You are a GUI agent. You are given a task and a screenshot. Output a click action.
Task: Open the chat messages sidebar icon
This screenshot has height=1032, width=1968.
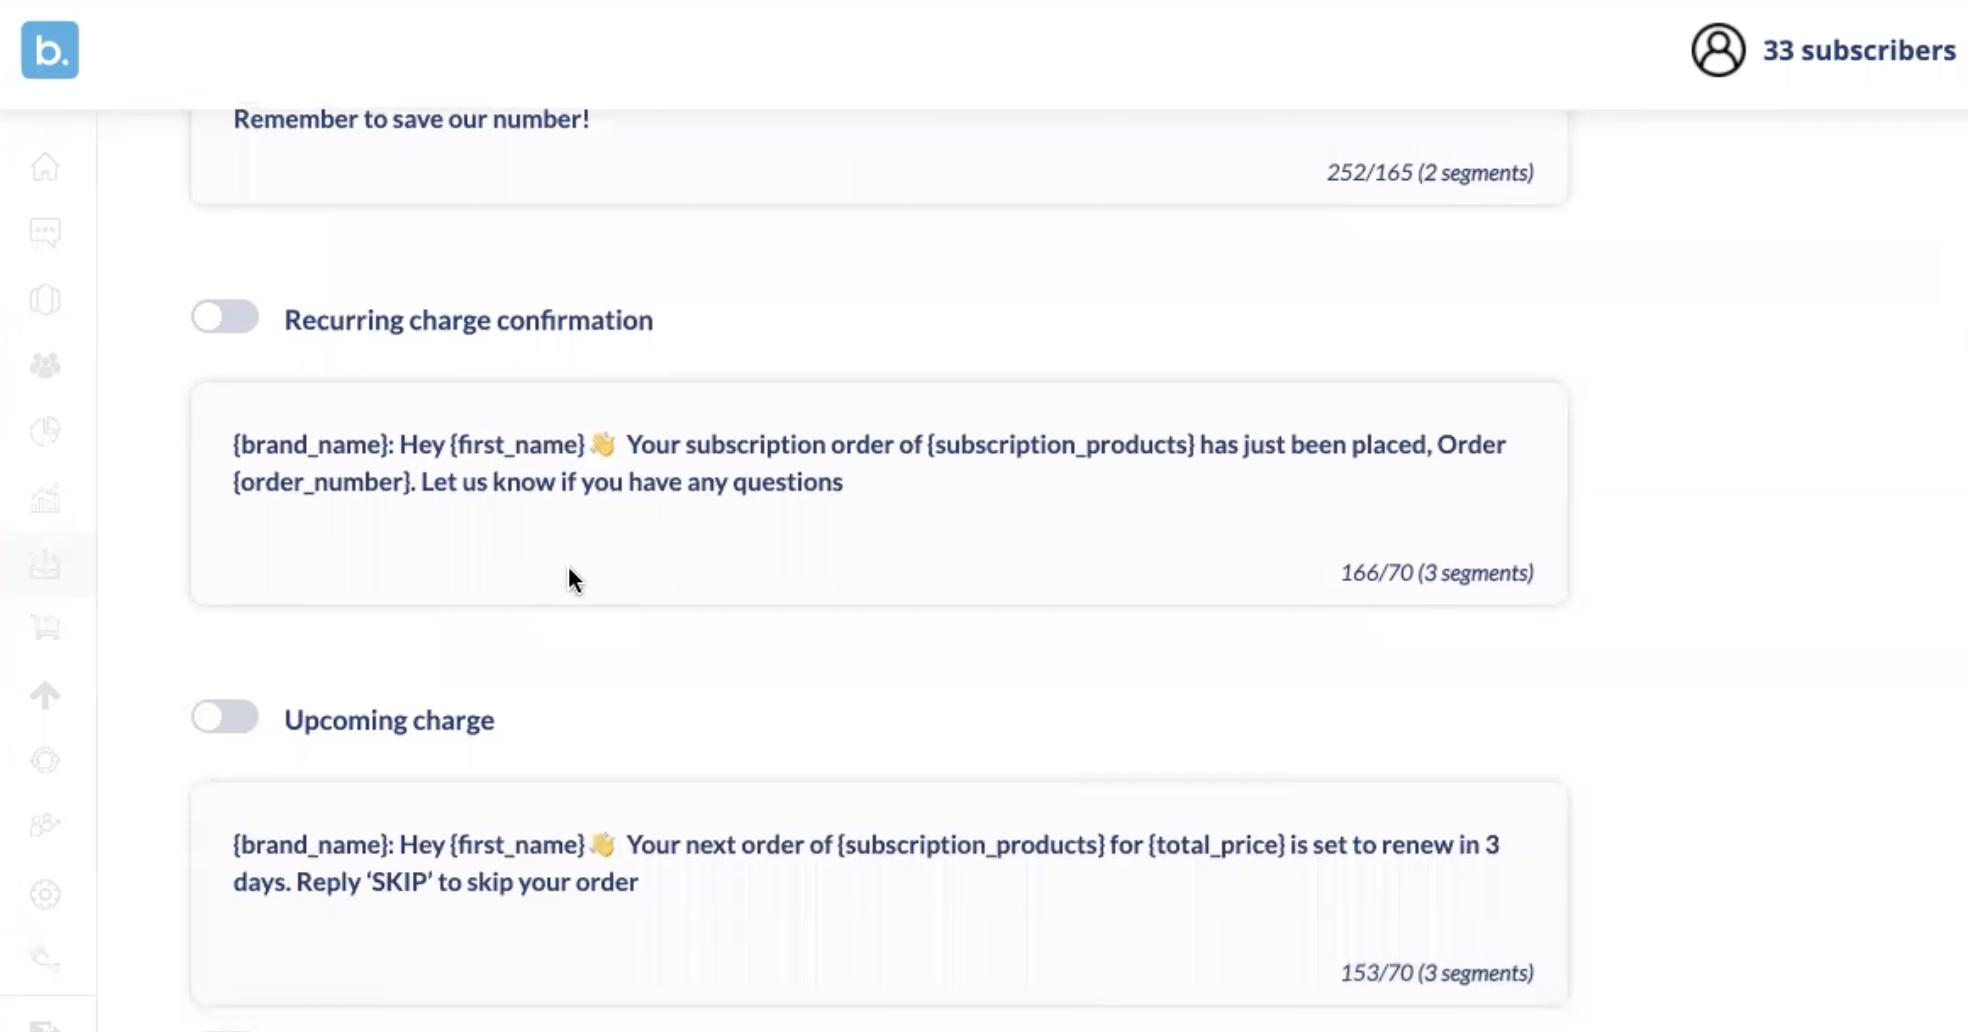coord(45,233)
